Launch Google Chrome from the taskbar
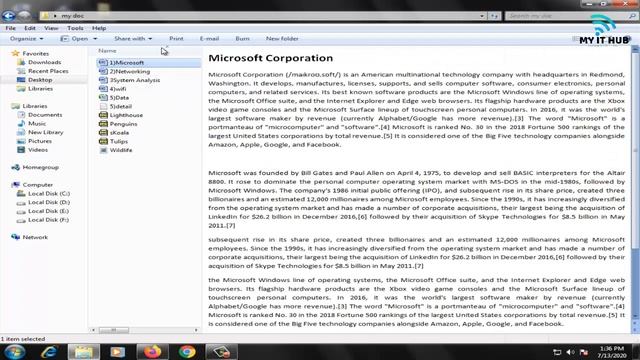 187,351
